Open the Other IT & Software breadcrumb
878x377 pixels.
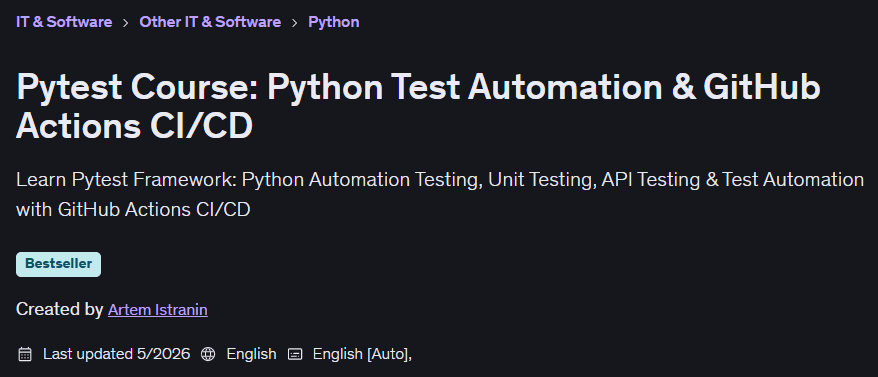[x=210, y=22]
